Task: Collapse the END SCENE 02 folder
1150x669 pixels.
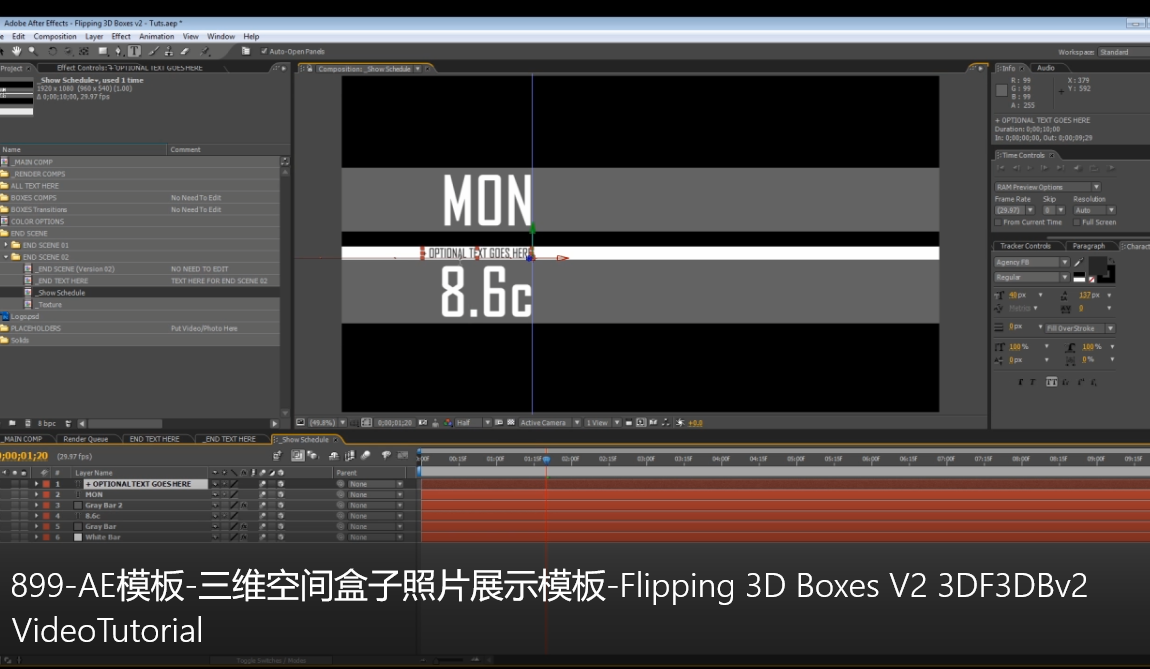Action: point(6,257)
